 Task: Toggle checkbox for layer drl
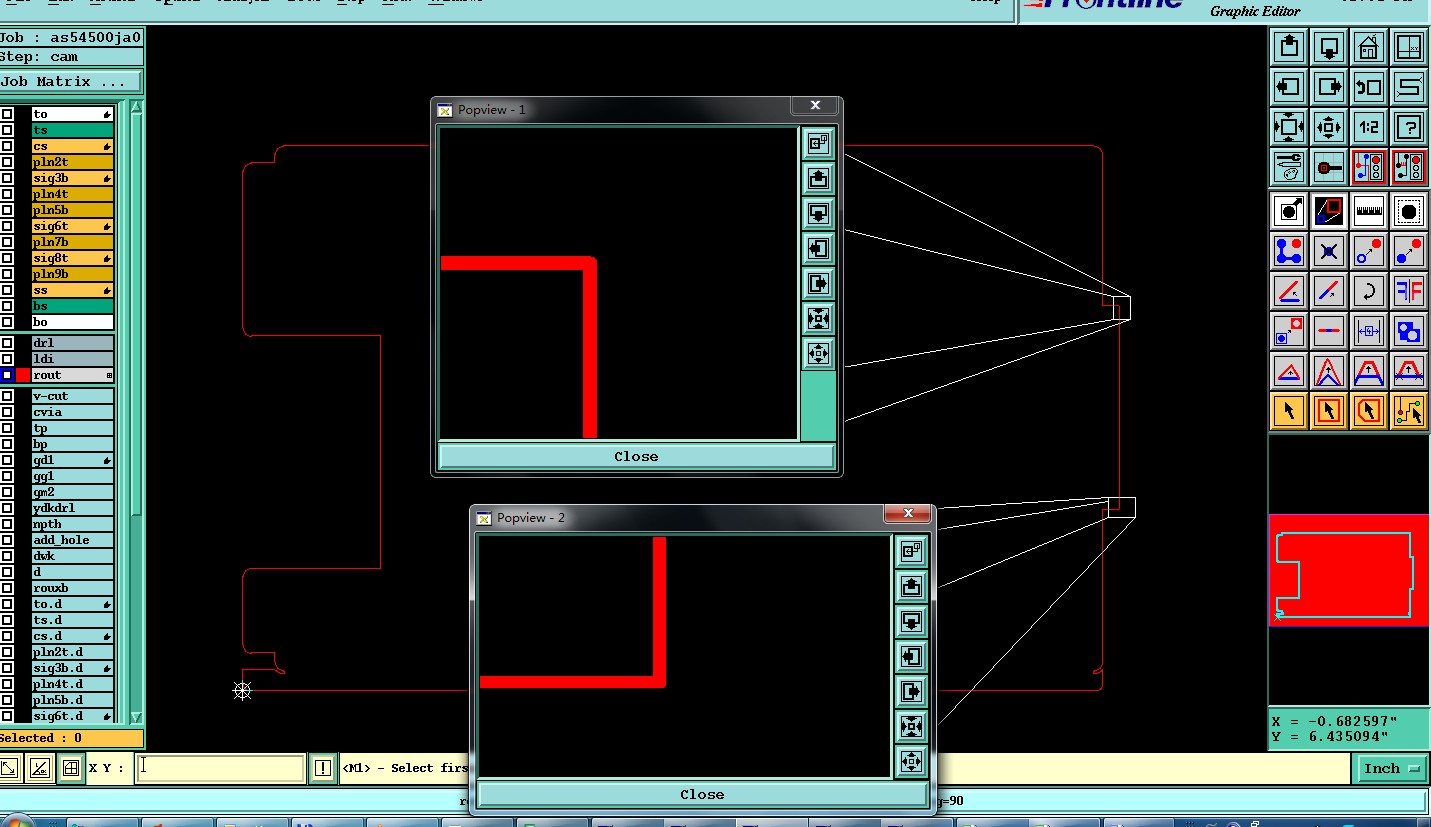click(x=7, y=343)
